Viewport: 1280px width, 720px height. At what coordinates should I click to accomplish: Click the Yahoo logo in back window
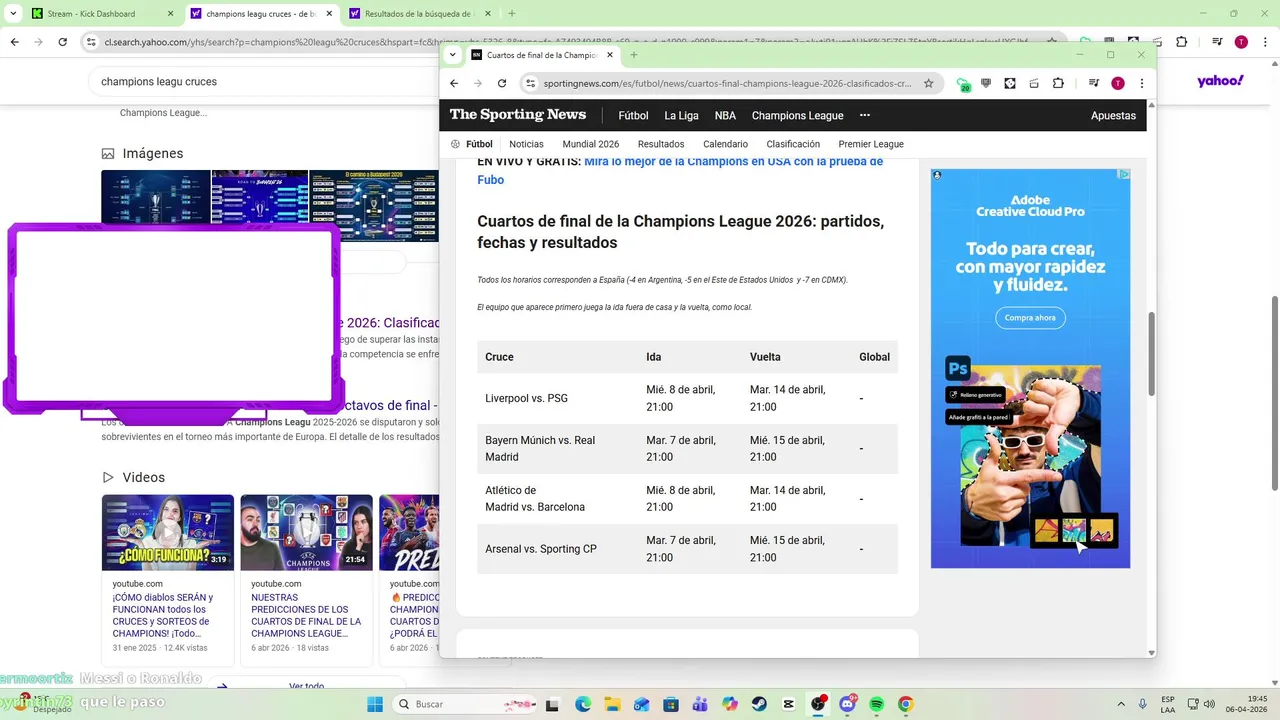[1220, 81]
